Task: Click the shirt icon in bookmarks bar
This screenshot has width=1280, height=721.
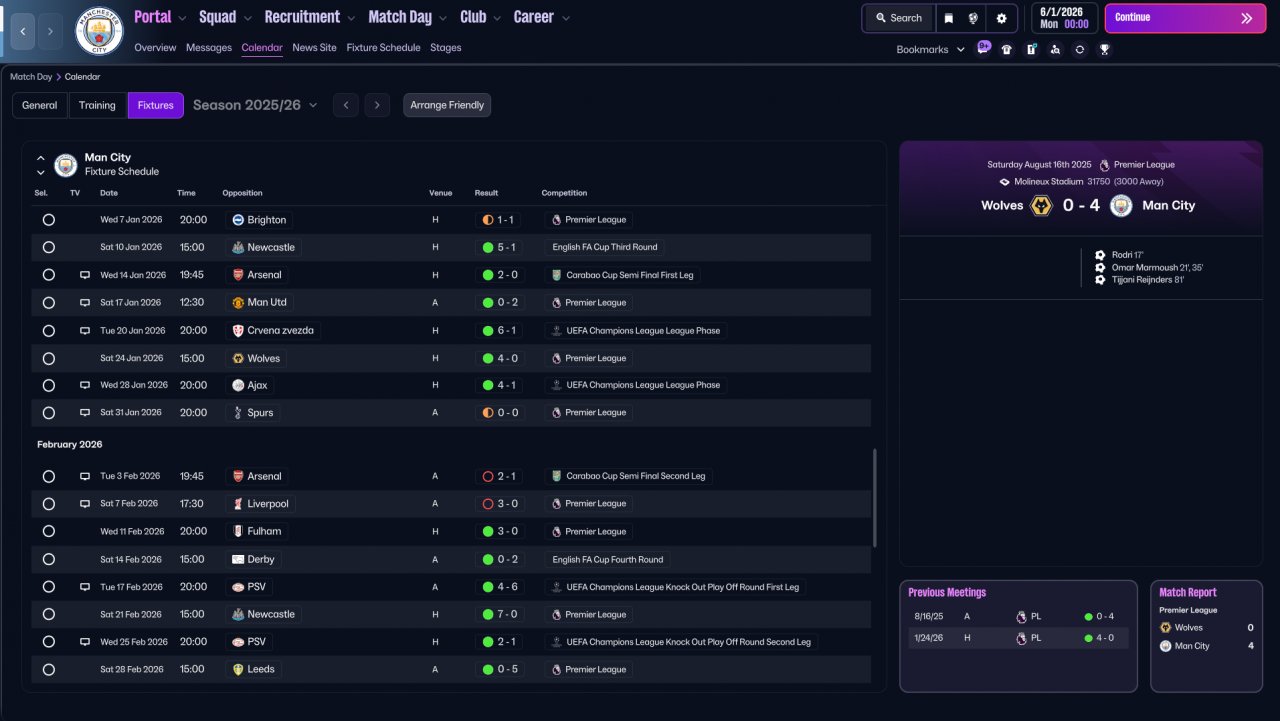Action: (x=1007, y=49)
